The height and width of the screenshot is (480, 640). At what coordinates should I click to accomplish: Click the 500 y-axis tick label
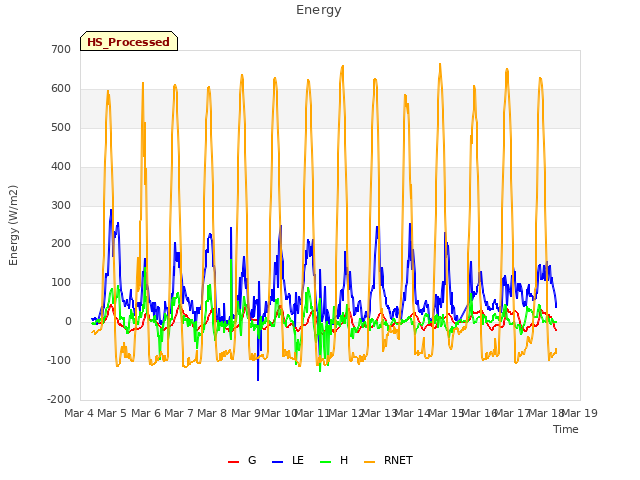click(x=61, y=127)
